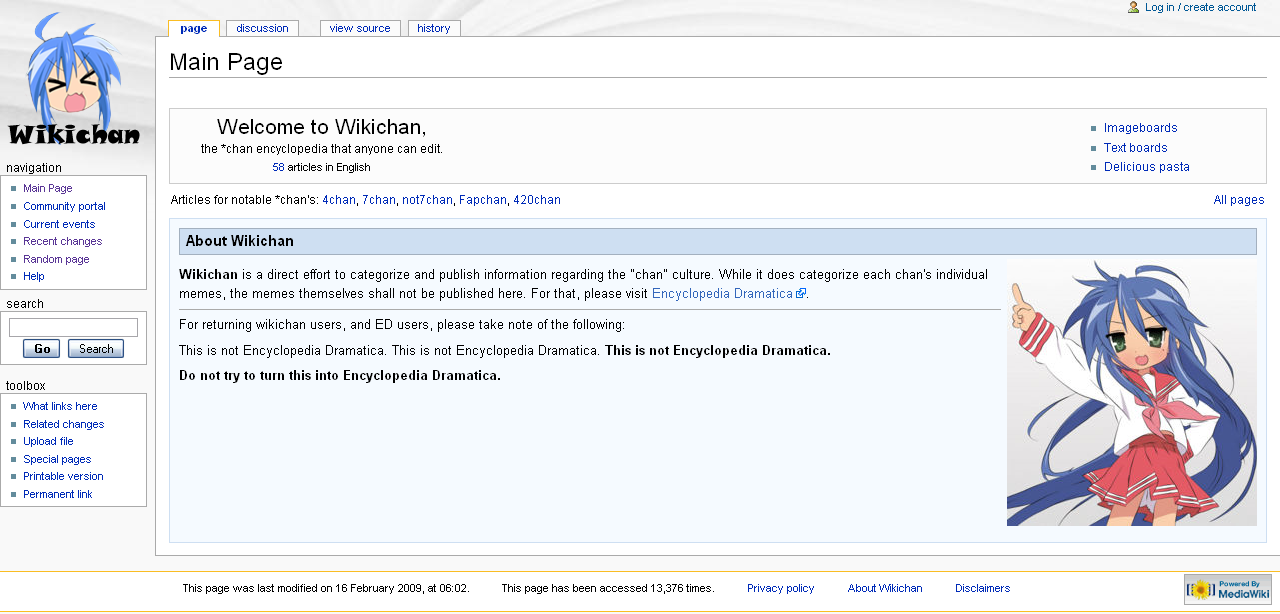This screenshot has width=1280, height=614.
Task: Click the Konata image in About Wikichan box
Action: point(1130,393)
